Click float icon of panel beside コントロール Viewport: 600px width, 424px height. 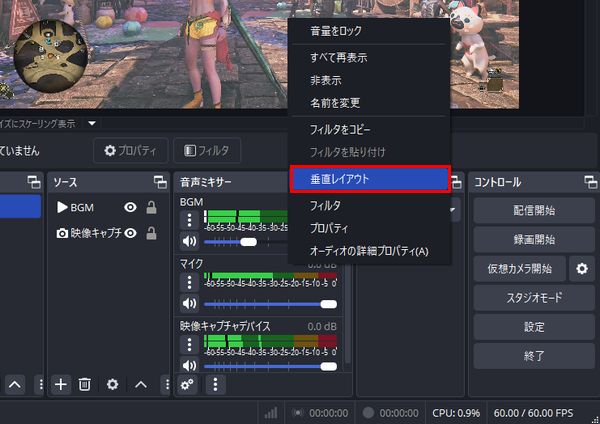[x=456, y=183]
